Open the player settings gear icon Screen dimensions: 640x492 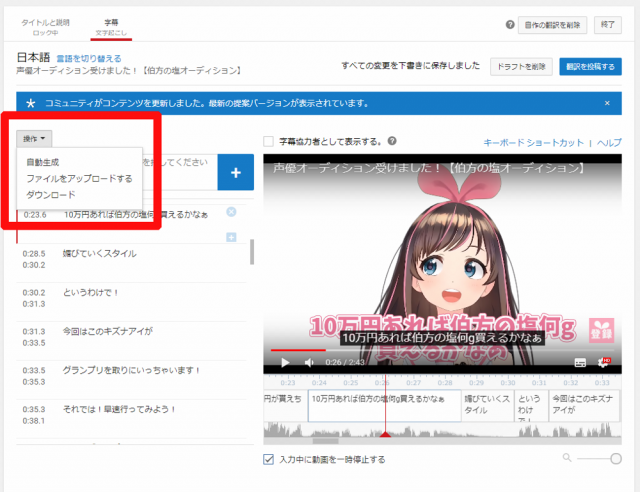click(603, 362)
